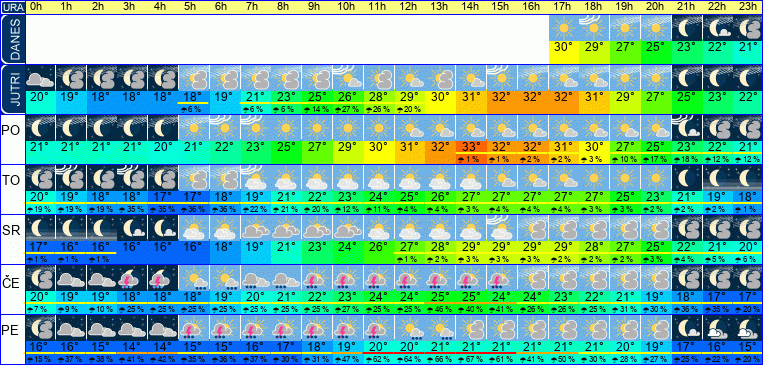Click the moon with cloud icon for PE at 22h
The width and height of the screenshot is (763, 365).
pyautogui.click(x=717, y=329)
